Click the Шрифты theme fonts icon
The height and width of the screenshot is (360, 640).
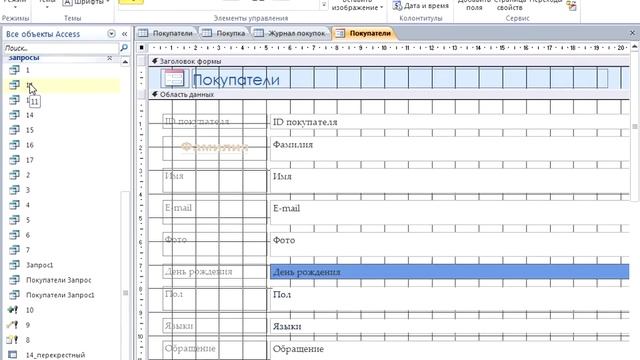[68, 3]
